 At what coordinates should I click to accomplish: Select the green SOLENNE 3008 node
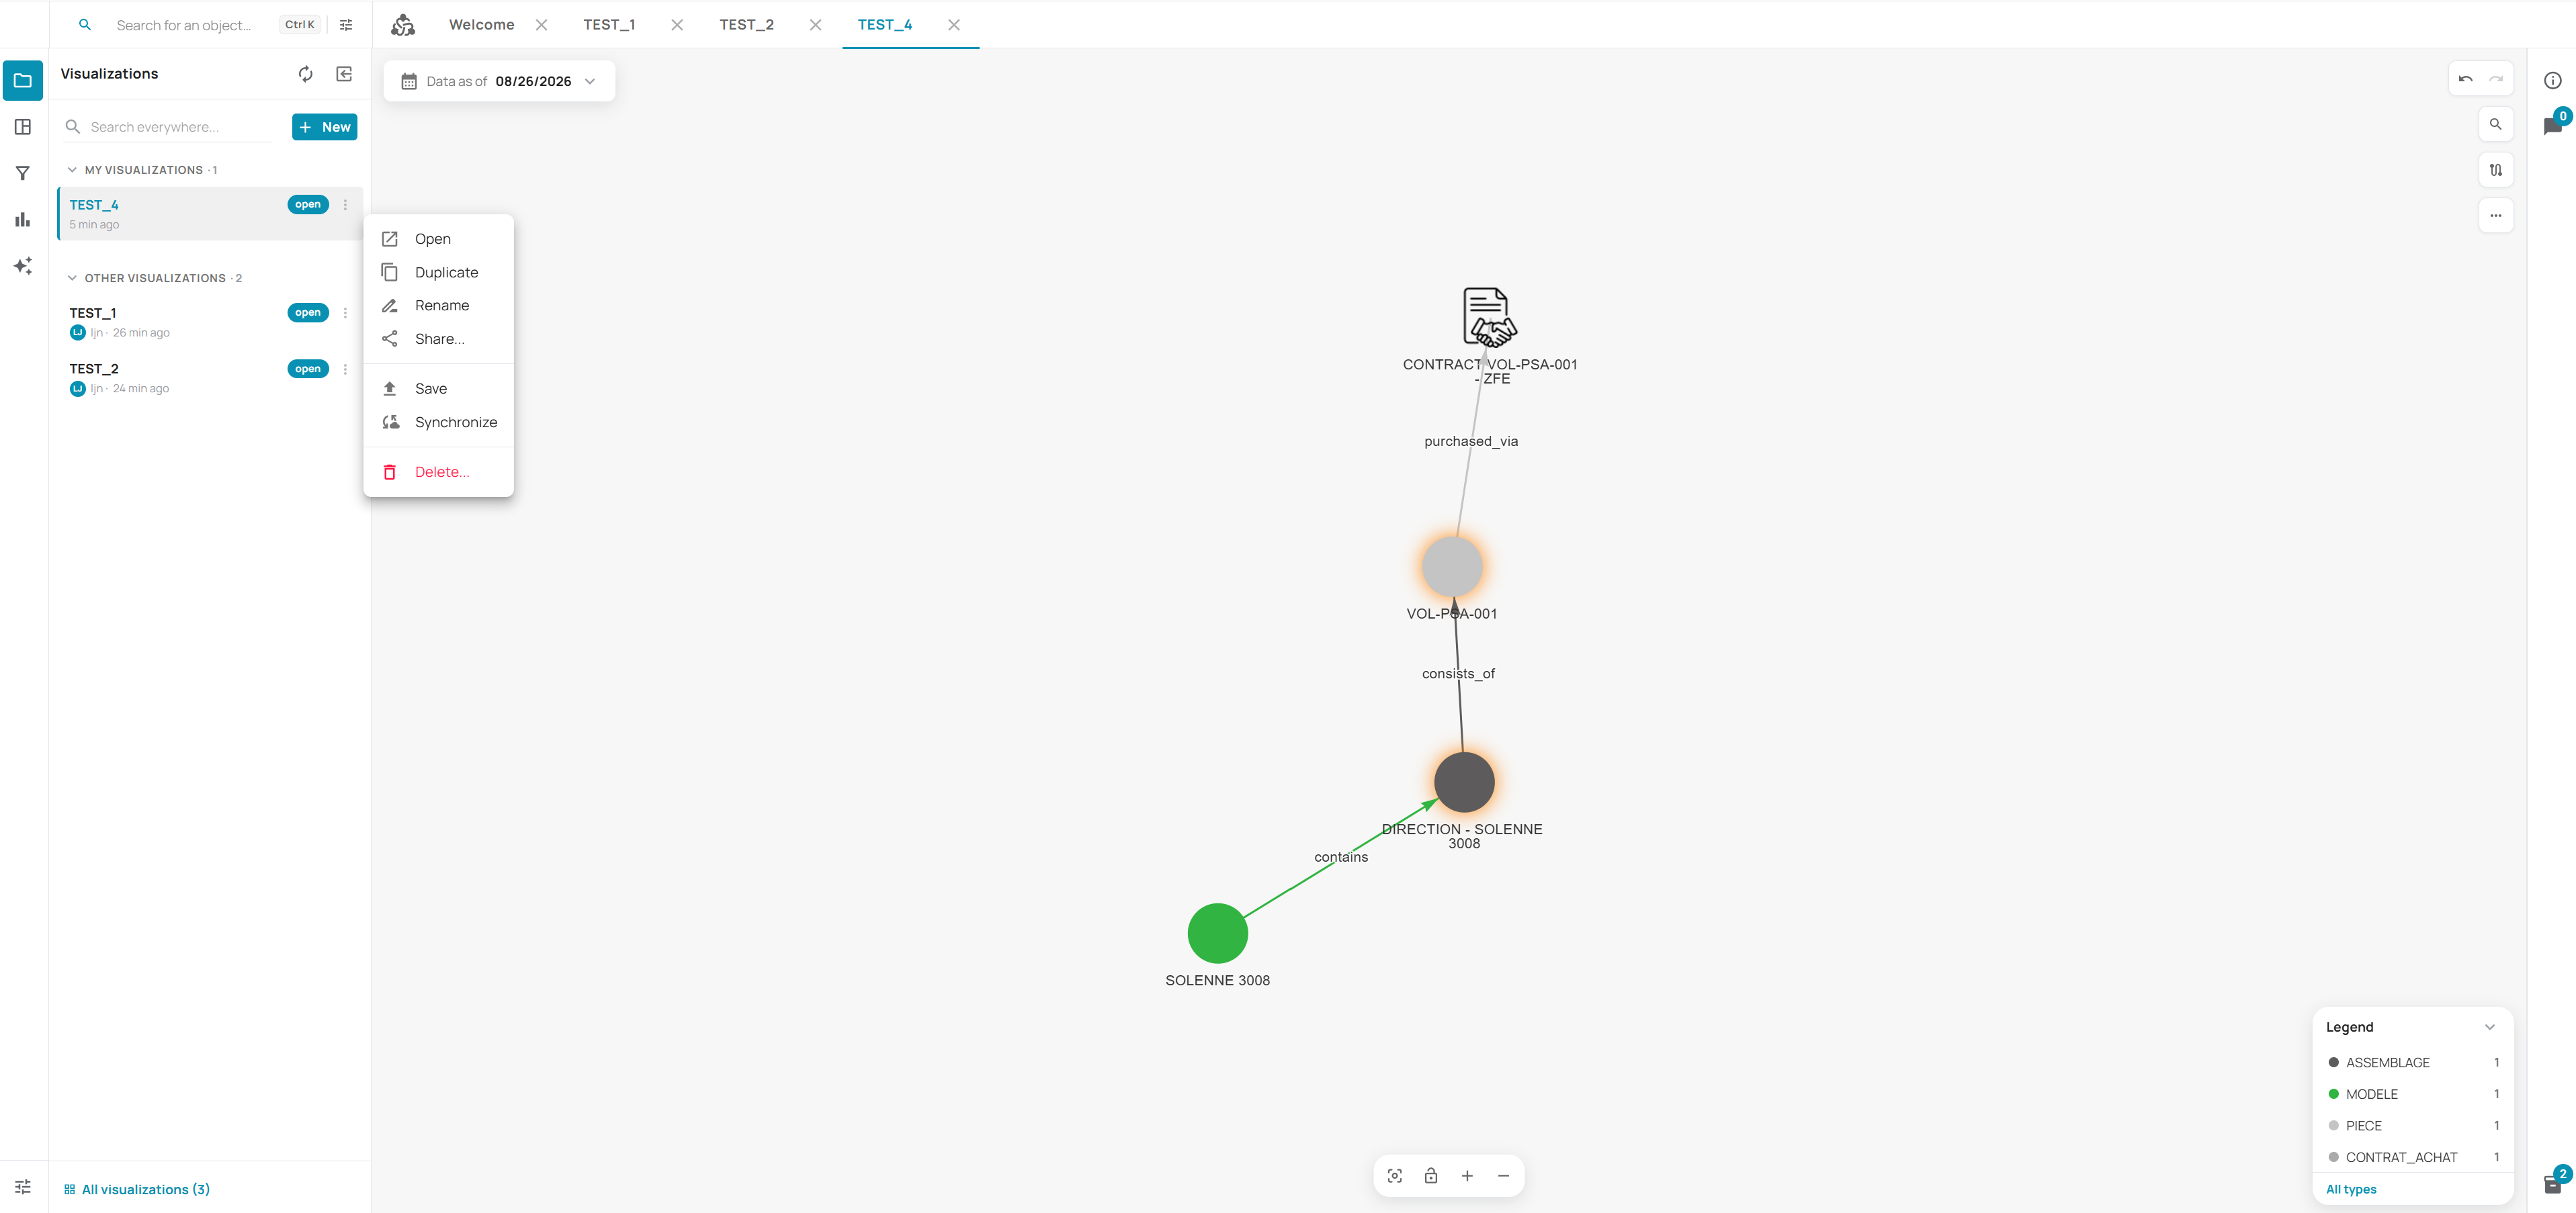(1217, 933)
